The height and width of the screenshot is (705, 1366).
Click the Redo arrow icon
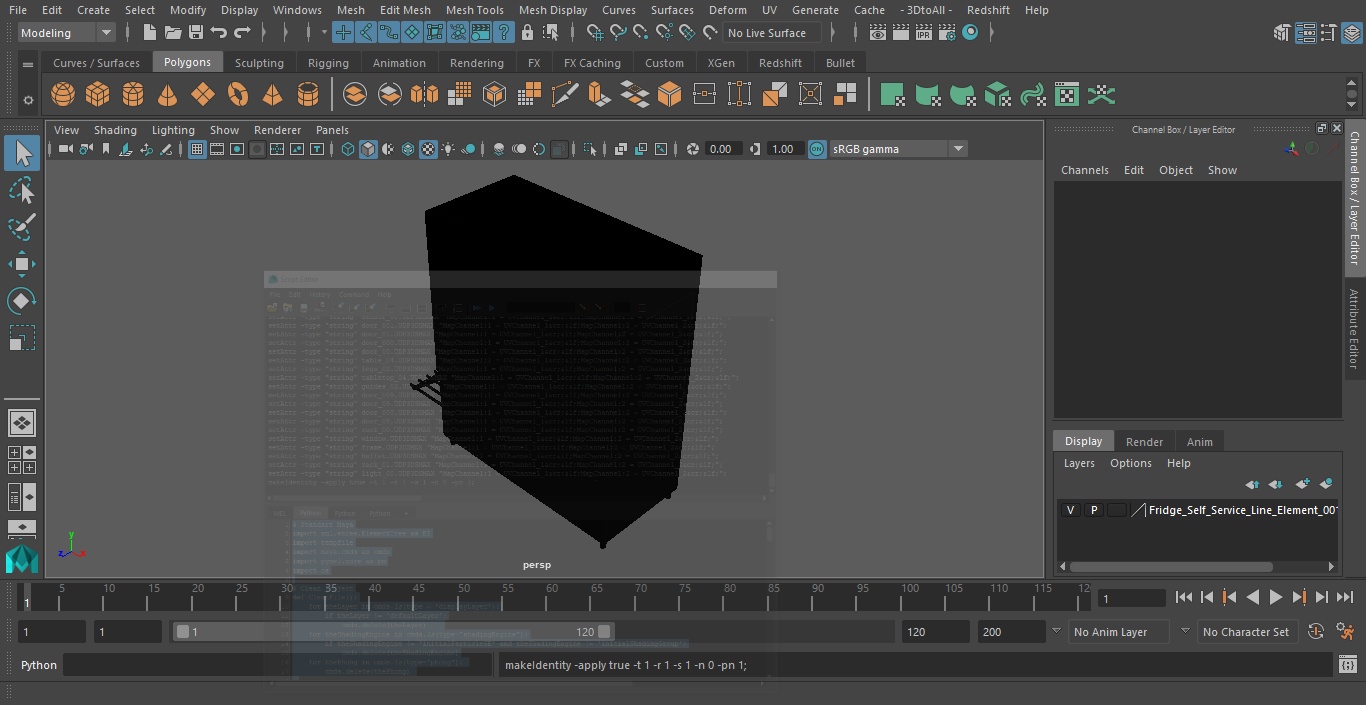(242, 33)
